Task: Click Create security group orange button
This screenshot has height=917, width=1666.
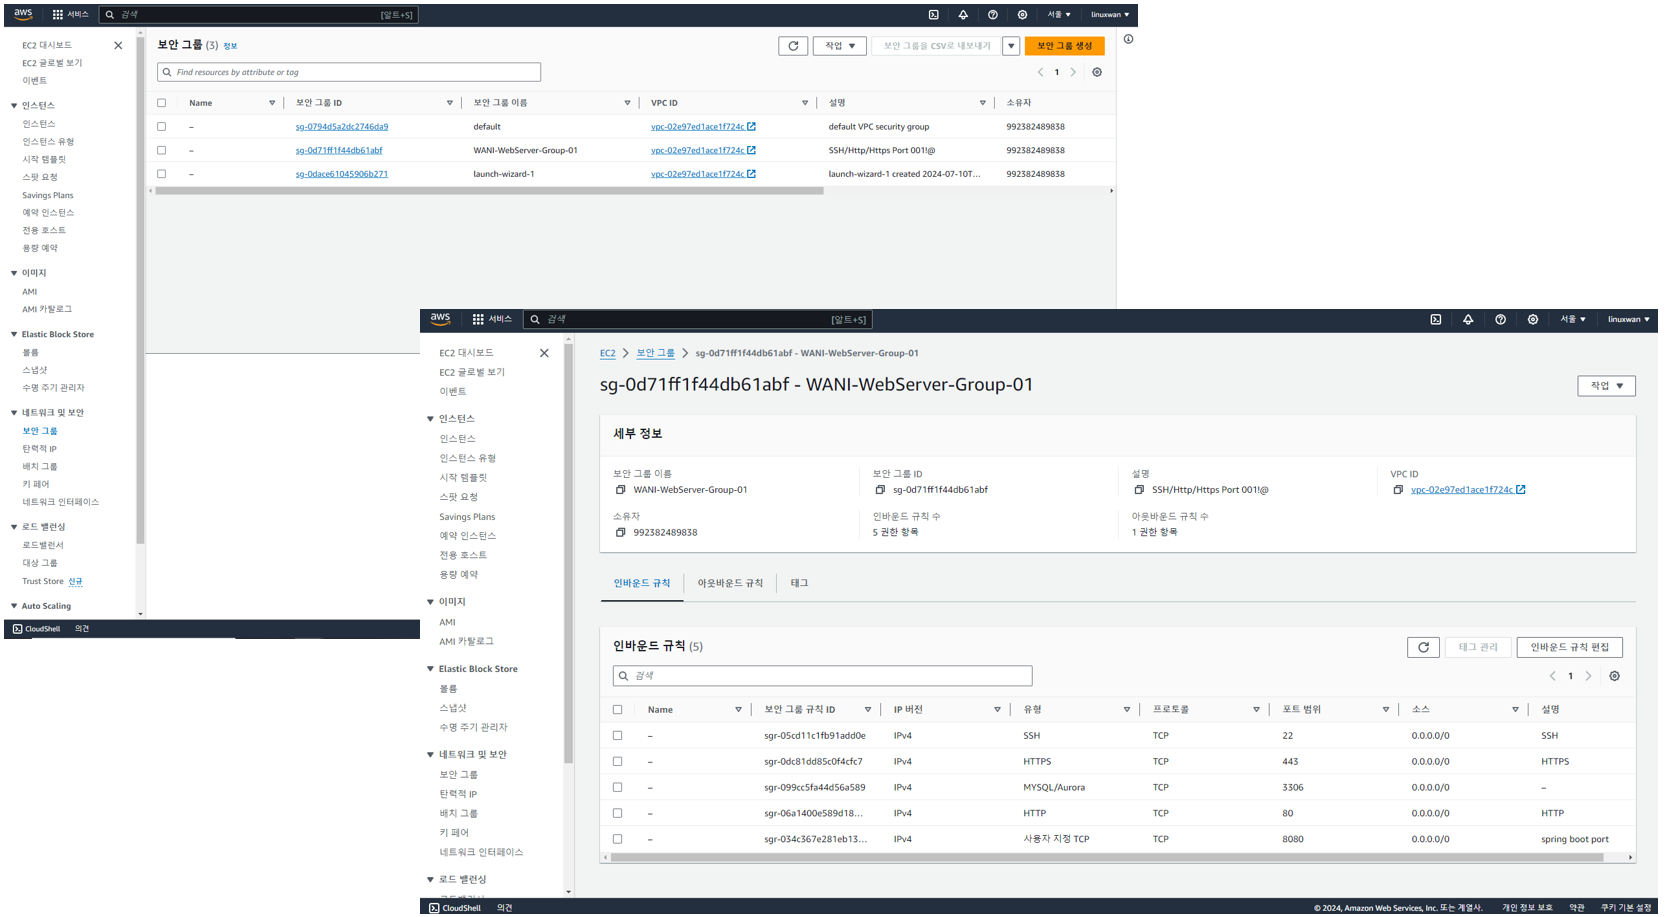Action: [1064, 46]
